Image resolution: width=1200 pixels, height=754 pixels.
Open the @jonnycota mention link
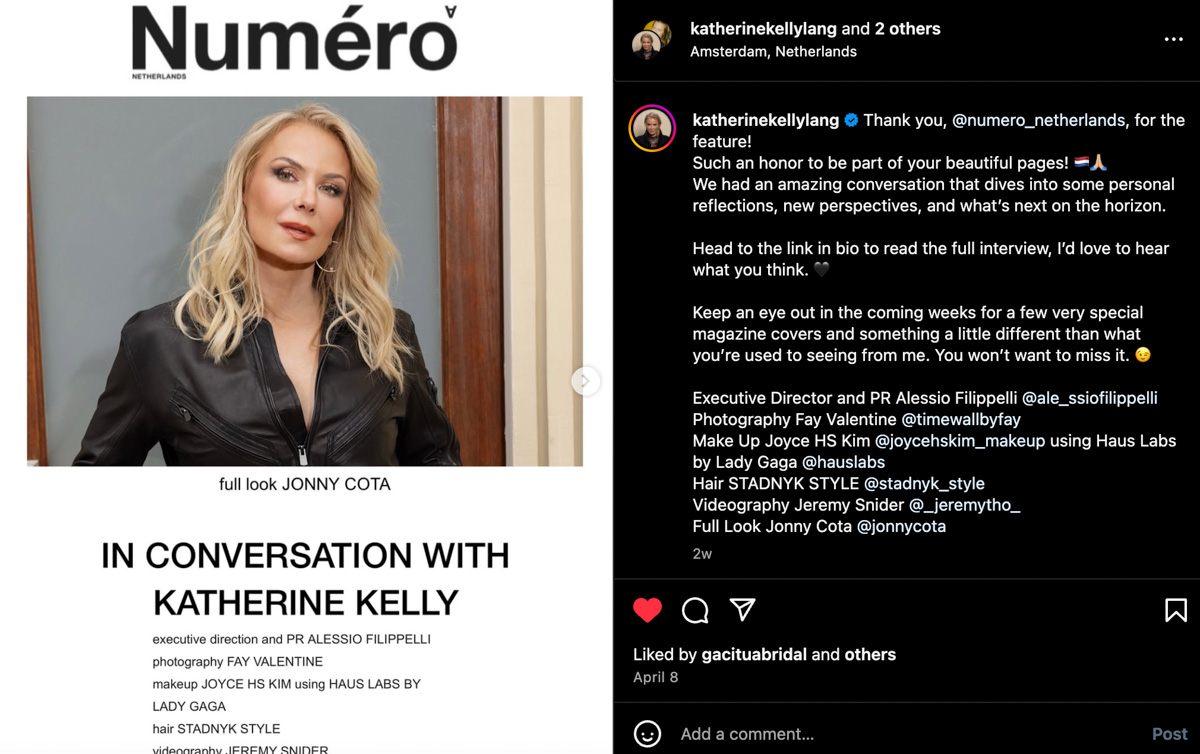tap(901, 526)
